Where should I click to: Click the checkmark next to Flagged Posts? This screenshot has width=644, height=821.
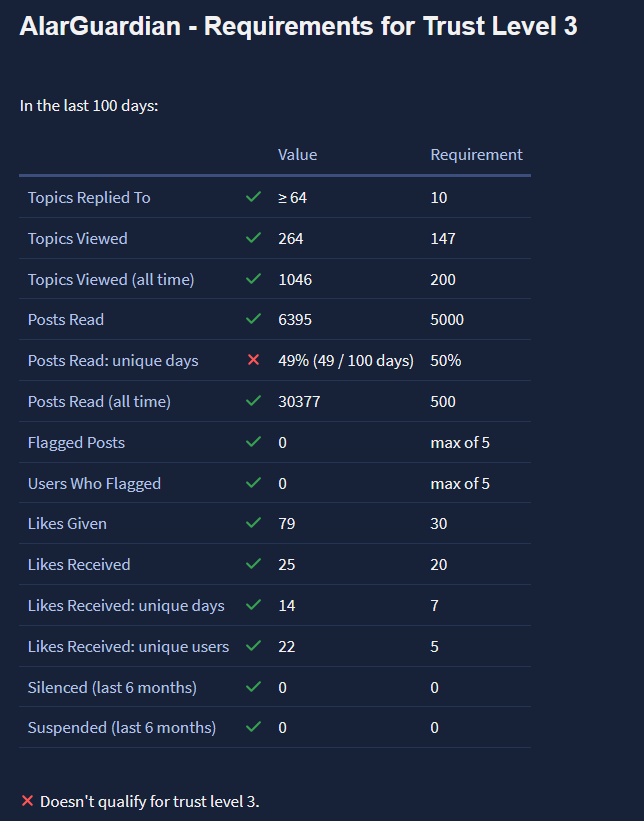(x=253, y=443)
